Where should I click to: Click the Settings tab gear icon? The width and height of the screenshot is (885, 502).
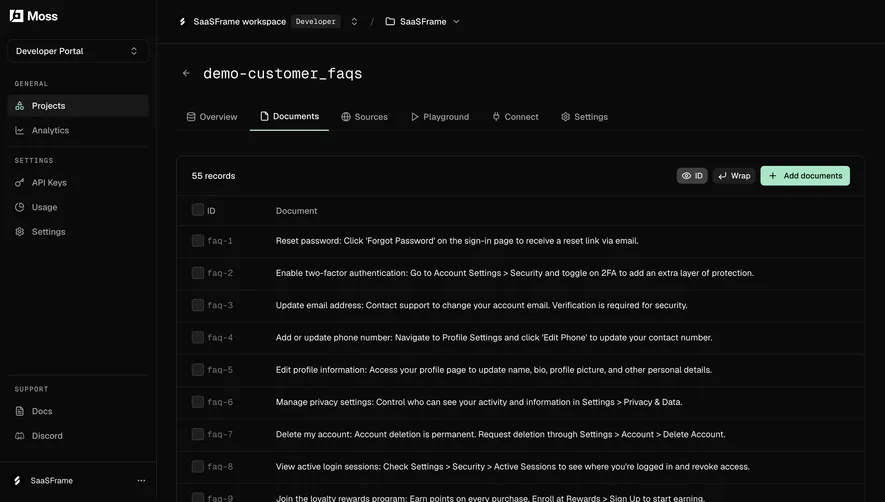[x=566, y=117]
